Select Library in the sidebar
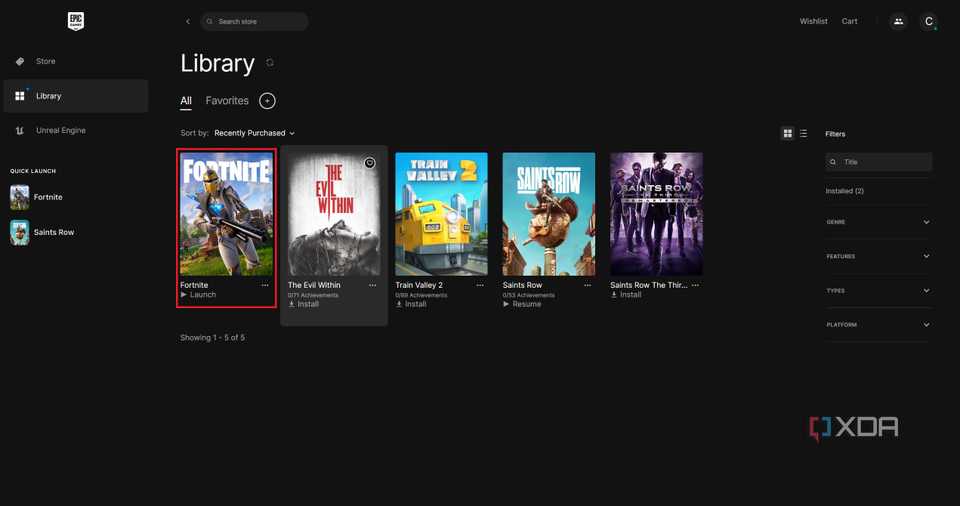Image resolution: width=960 pixels, height=506 pixels. tap(76, 96)
